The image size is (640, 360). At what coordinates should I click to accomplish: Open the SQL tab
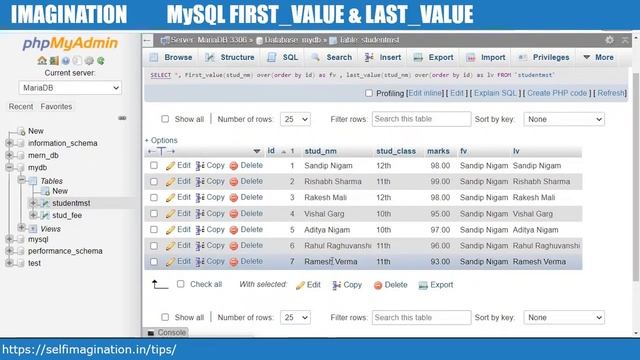[x=283, y=58]
